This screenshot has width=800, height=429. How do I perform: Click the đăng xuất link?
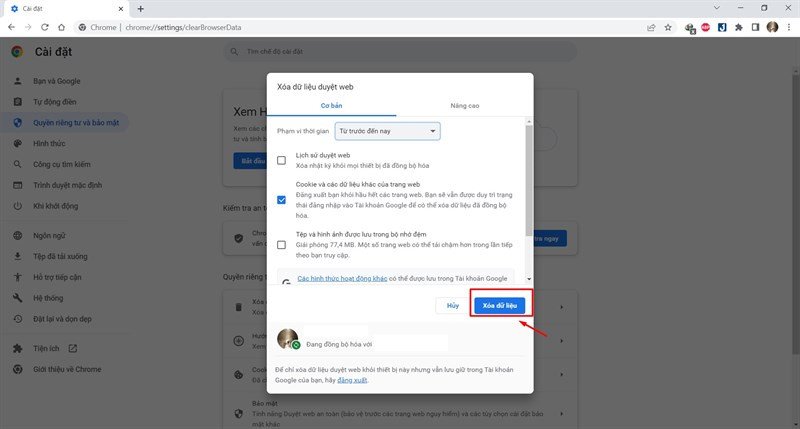click(352, 381)
